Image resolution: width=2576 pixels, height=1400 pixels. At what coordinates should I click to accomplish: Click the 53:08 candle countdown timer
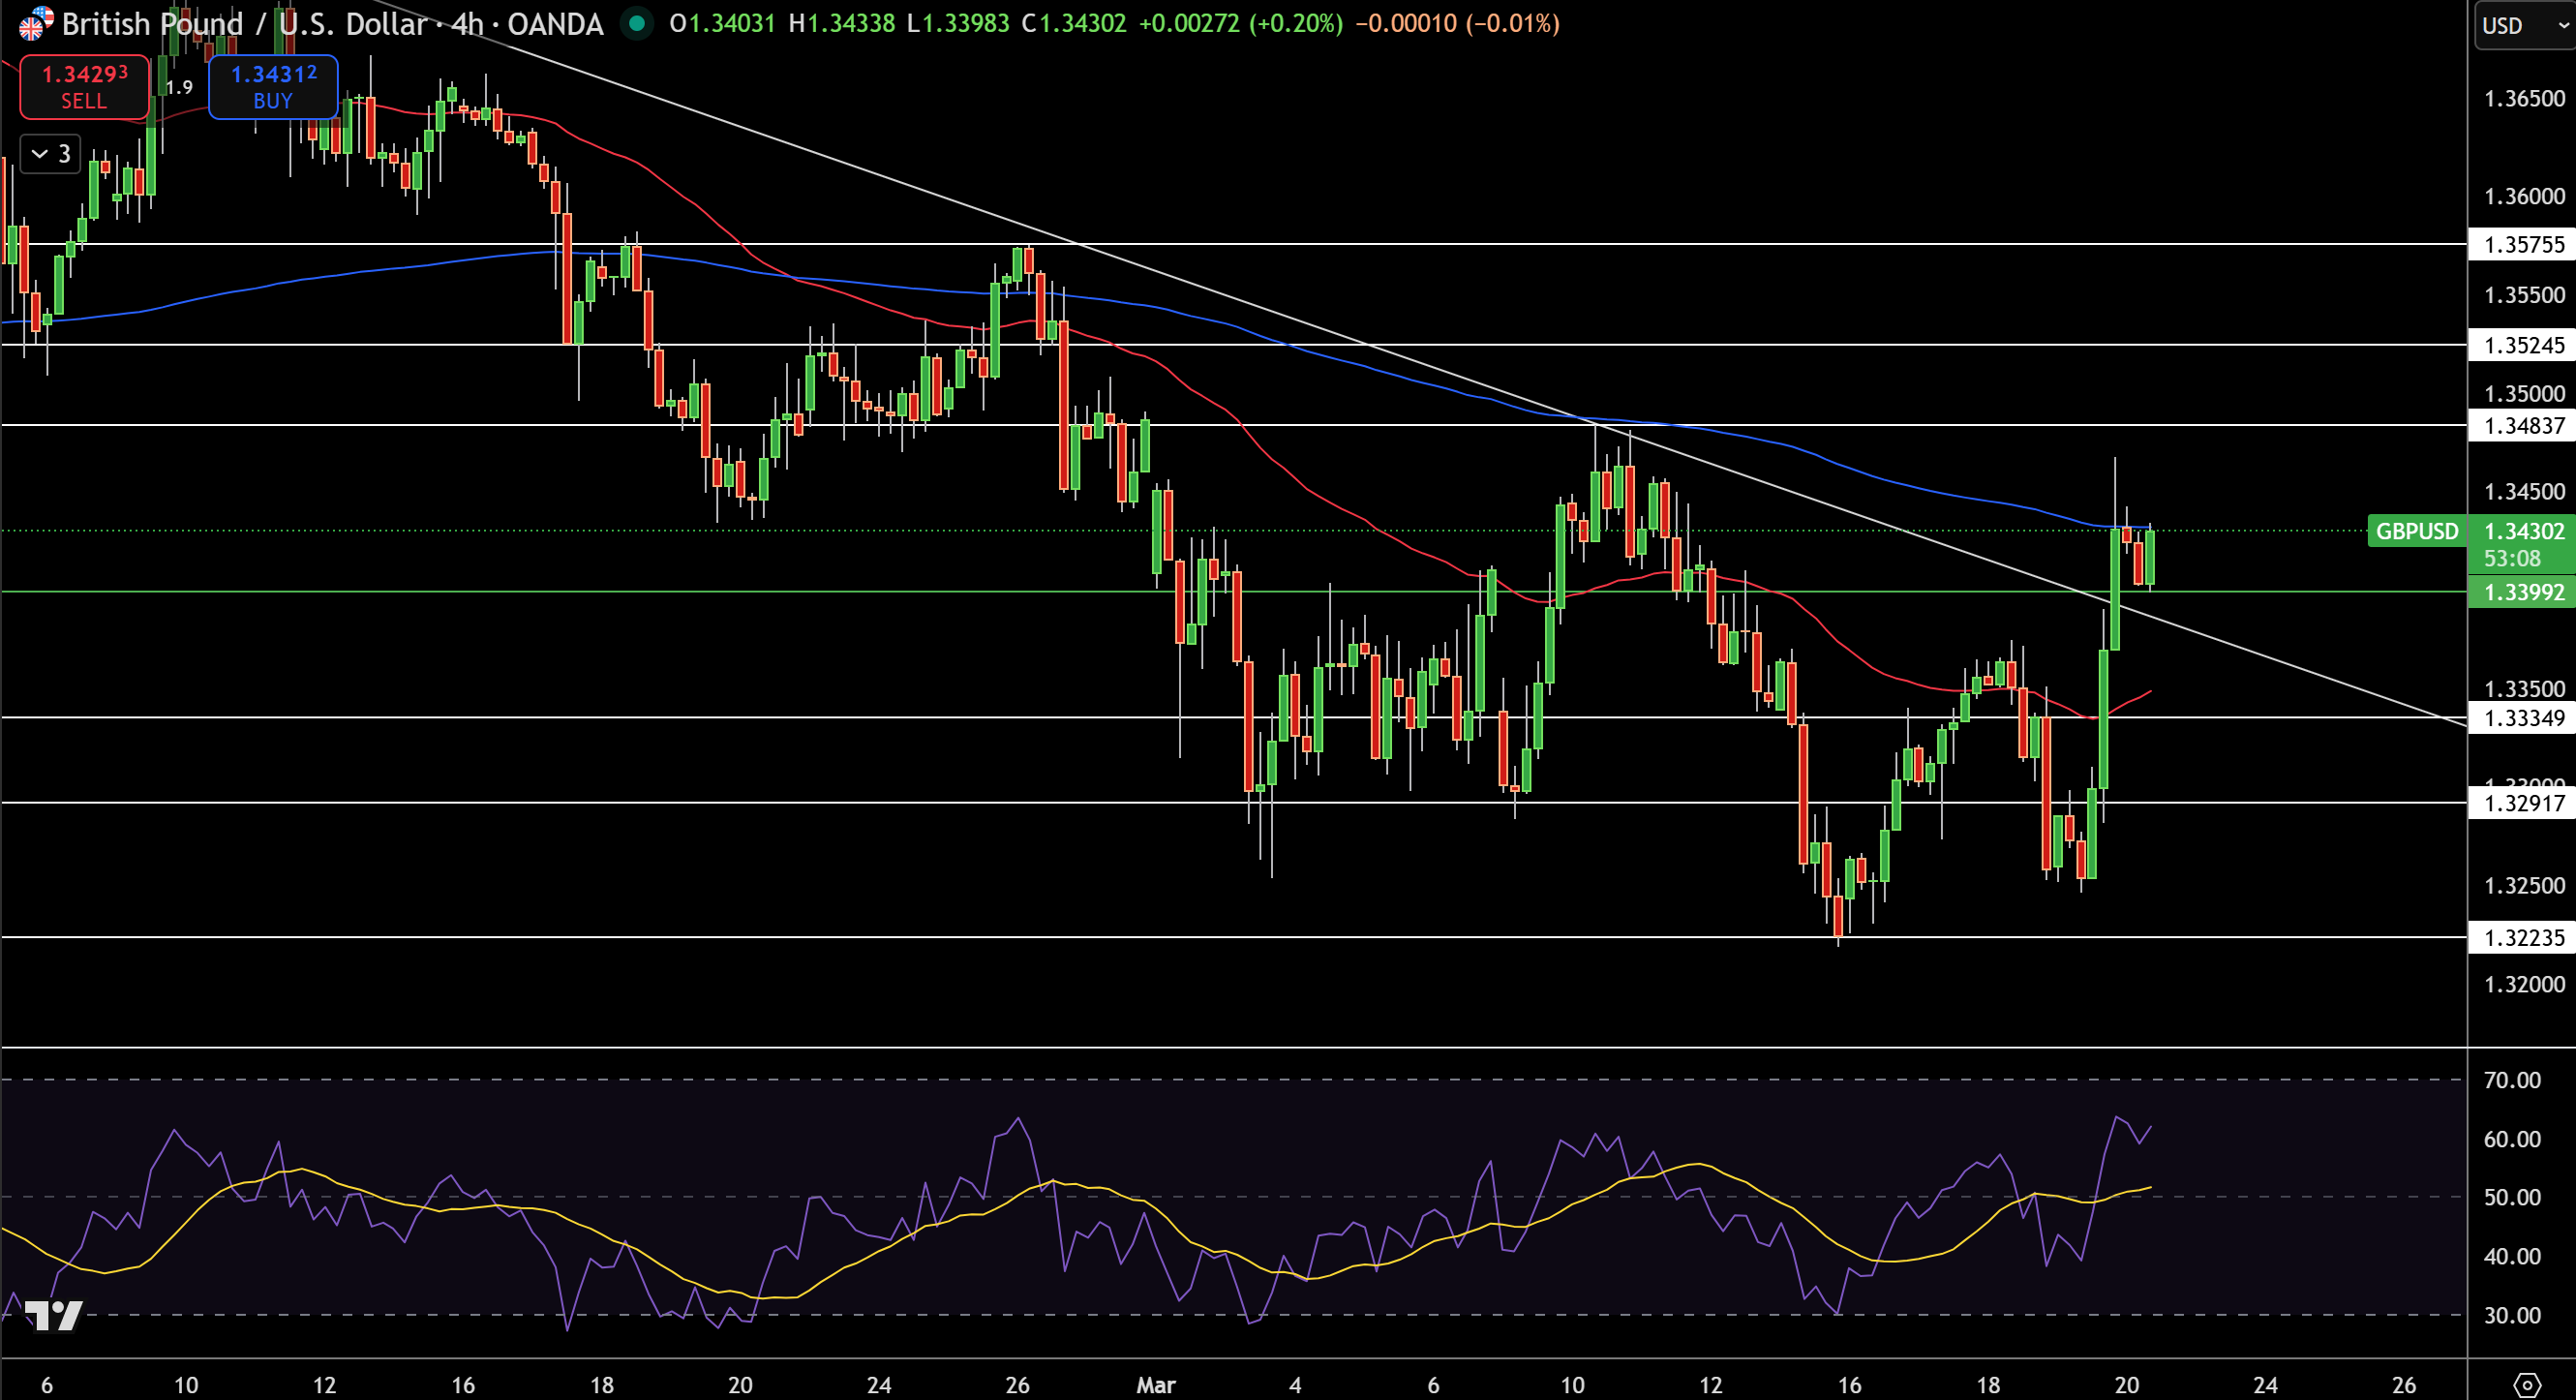(2512, 559)
